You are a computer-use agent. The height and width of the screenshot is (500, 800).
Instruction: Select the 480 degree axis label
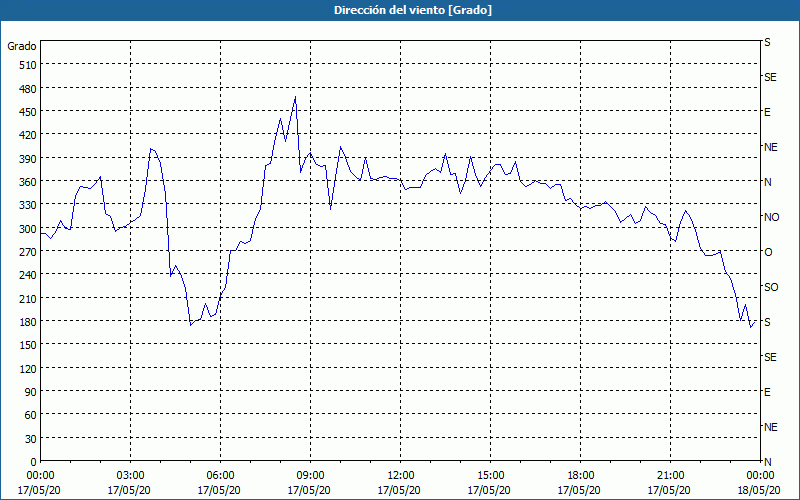click(29, 88)
